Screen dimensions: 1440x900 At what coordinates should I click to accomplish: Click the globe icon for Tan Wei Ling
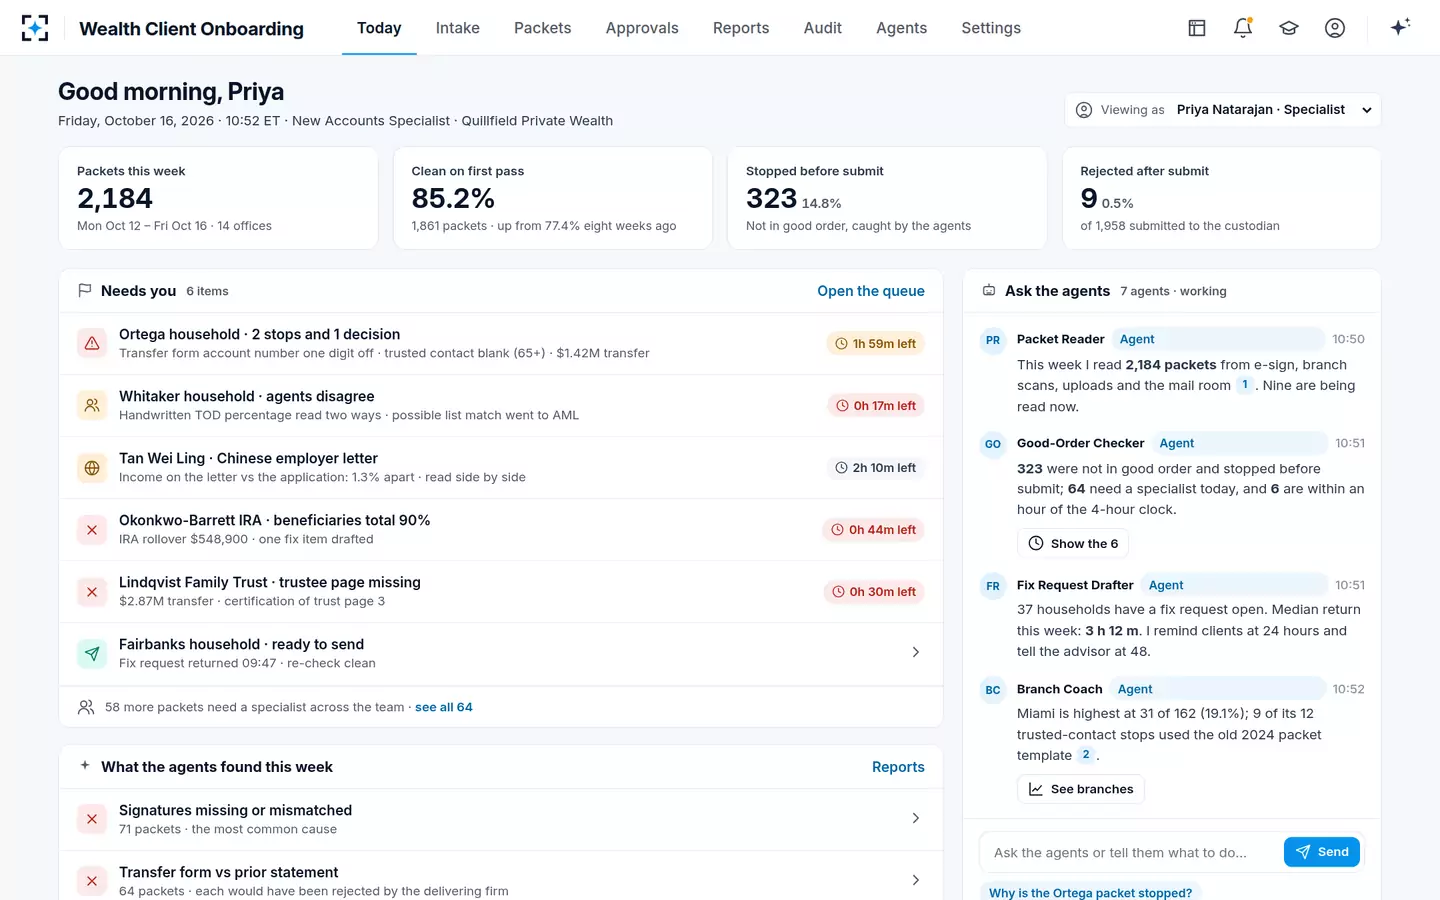pyautogui.click(x=92, y=467)
